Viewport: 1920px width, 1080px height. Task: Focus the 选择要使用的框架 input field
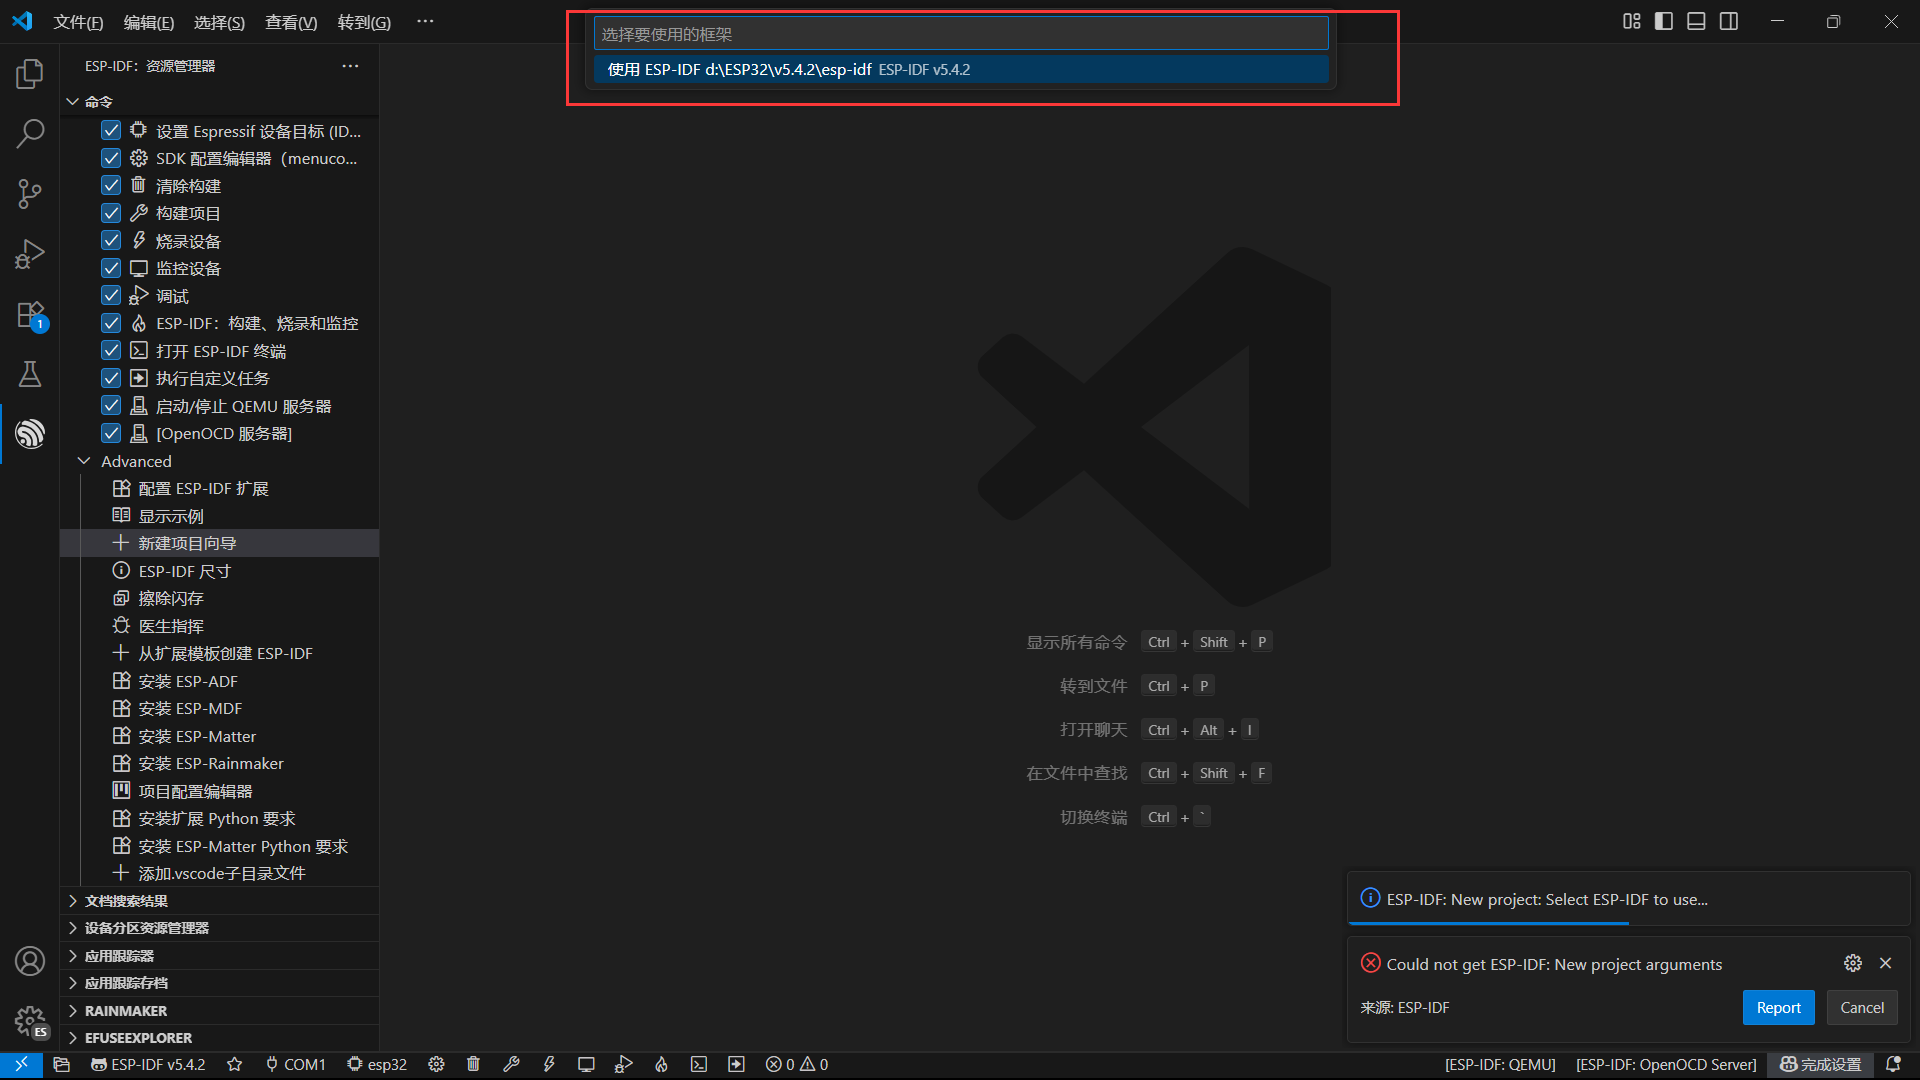pos(961,34)
